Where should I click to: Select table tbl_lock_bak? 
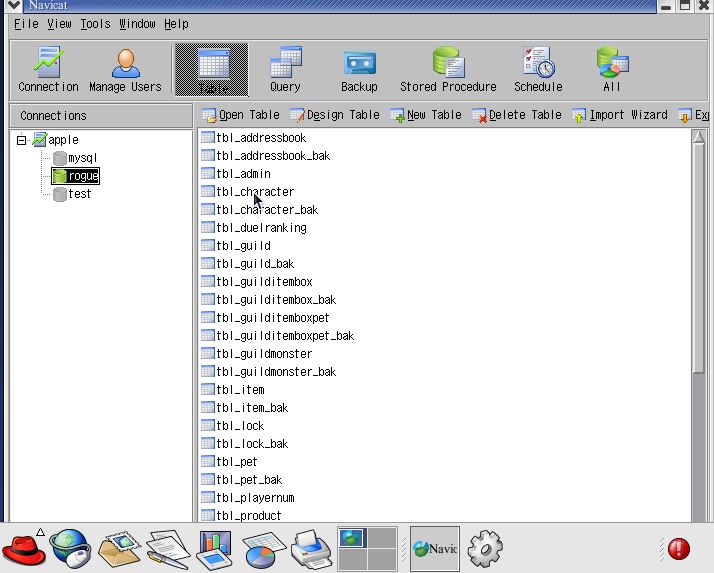245,444
